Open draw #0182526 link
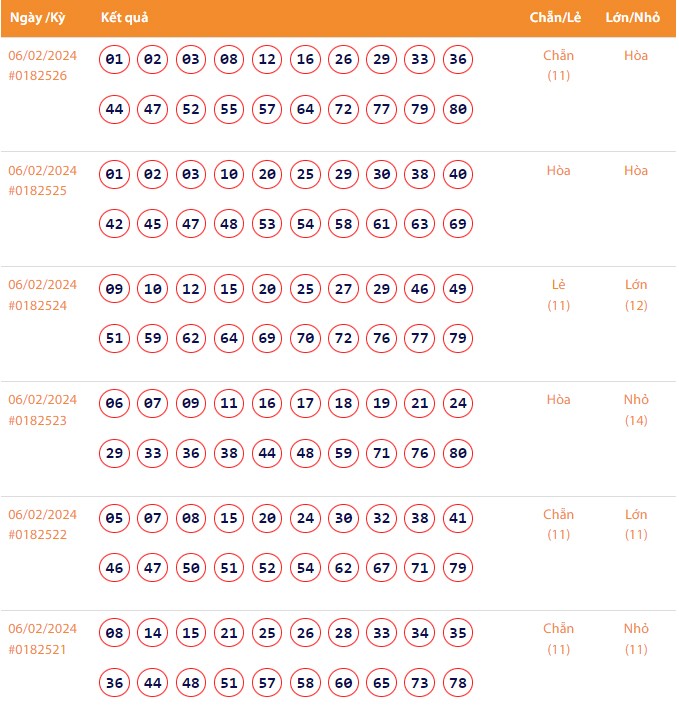Image resolution: width=679 pixels, height=712 pixels. coord(38,75)
